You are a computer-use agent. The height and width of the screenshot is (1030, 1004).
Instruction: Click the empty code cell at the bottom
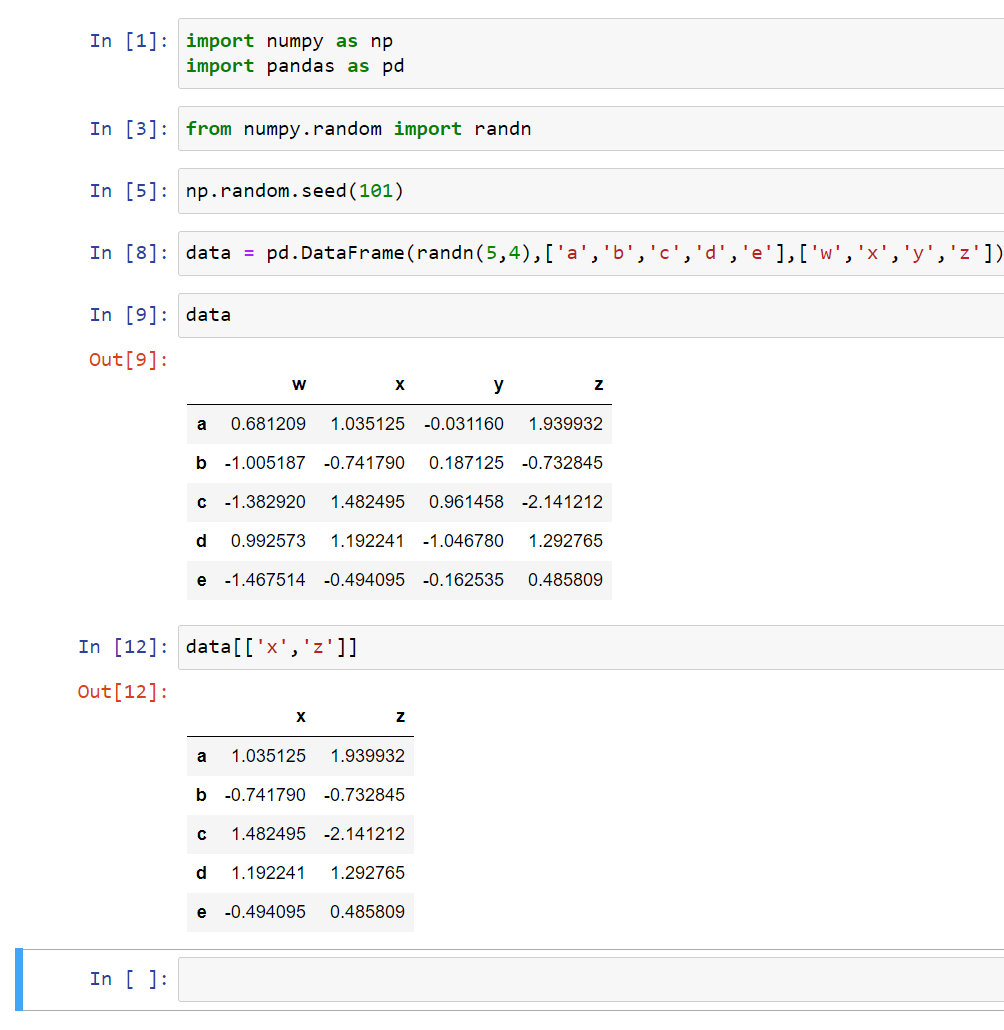point(591,979)
